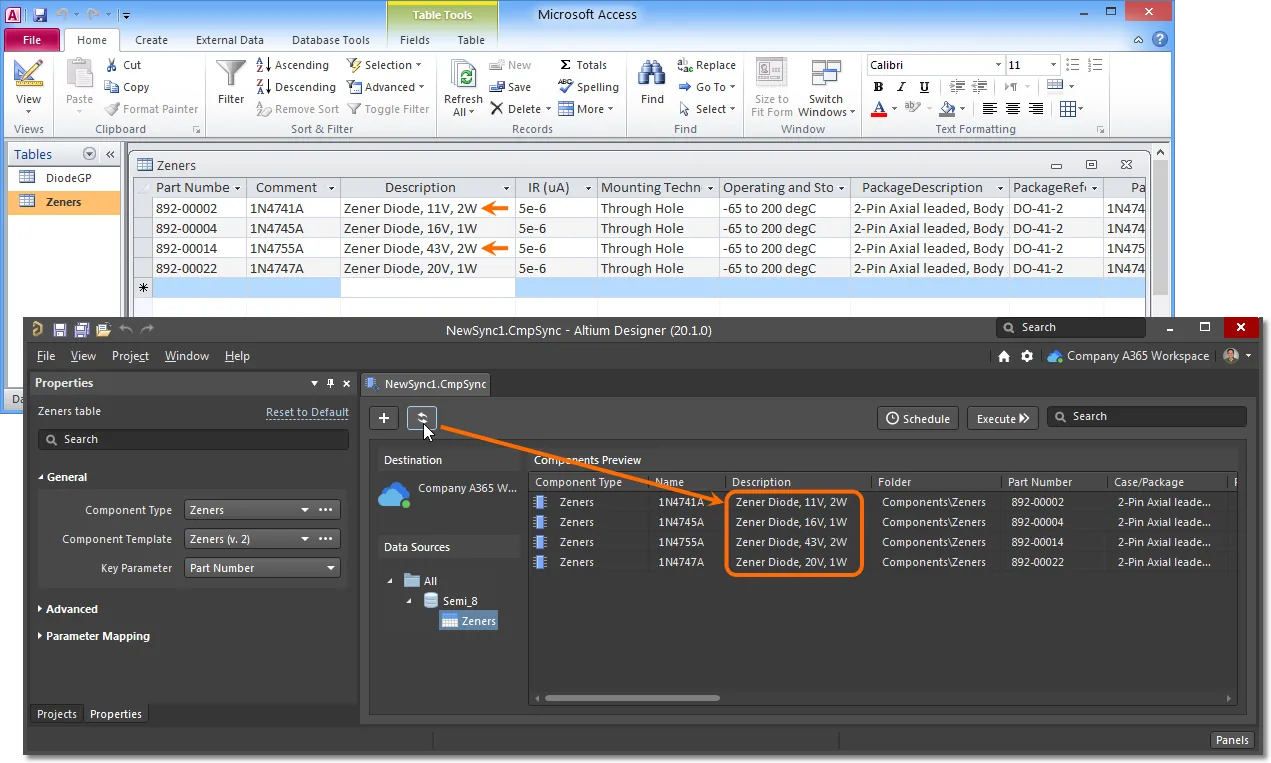
Task: Click align text left icon in Access
Action: pos(990,109)
